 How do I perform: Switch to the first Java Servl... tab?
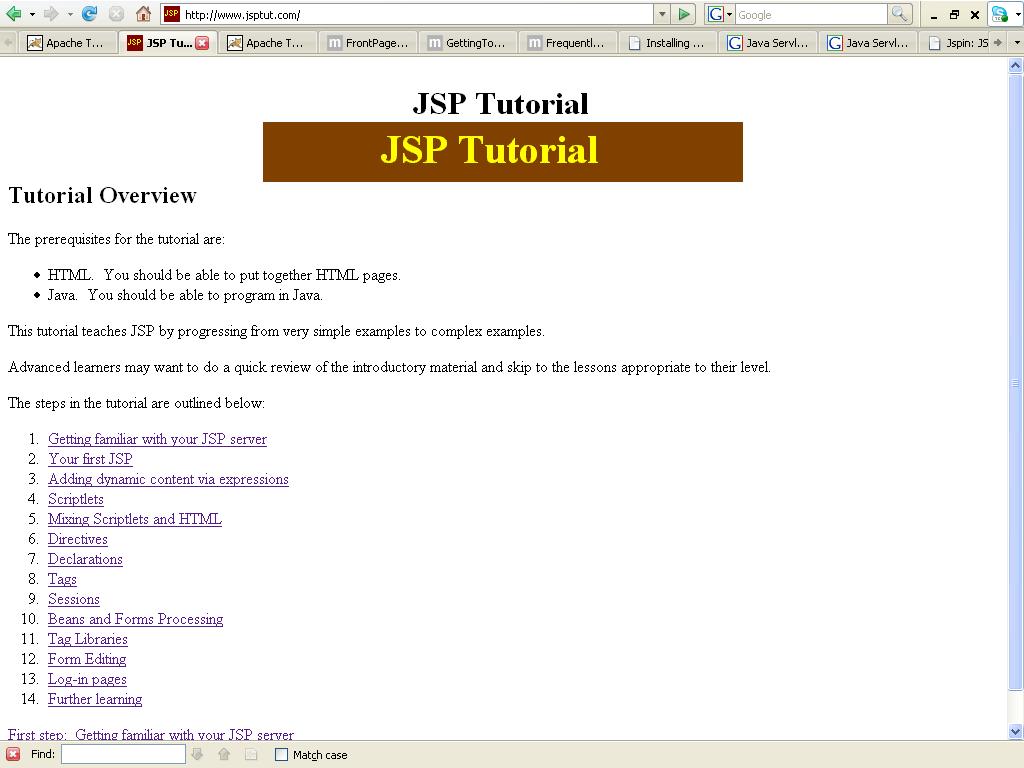[769, 43]
